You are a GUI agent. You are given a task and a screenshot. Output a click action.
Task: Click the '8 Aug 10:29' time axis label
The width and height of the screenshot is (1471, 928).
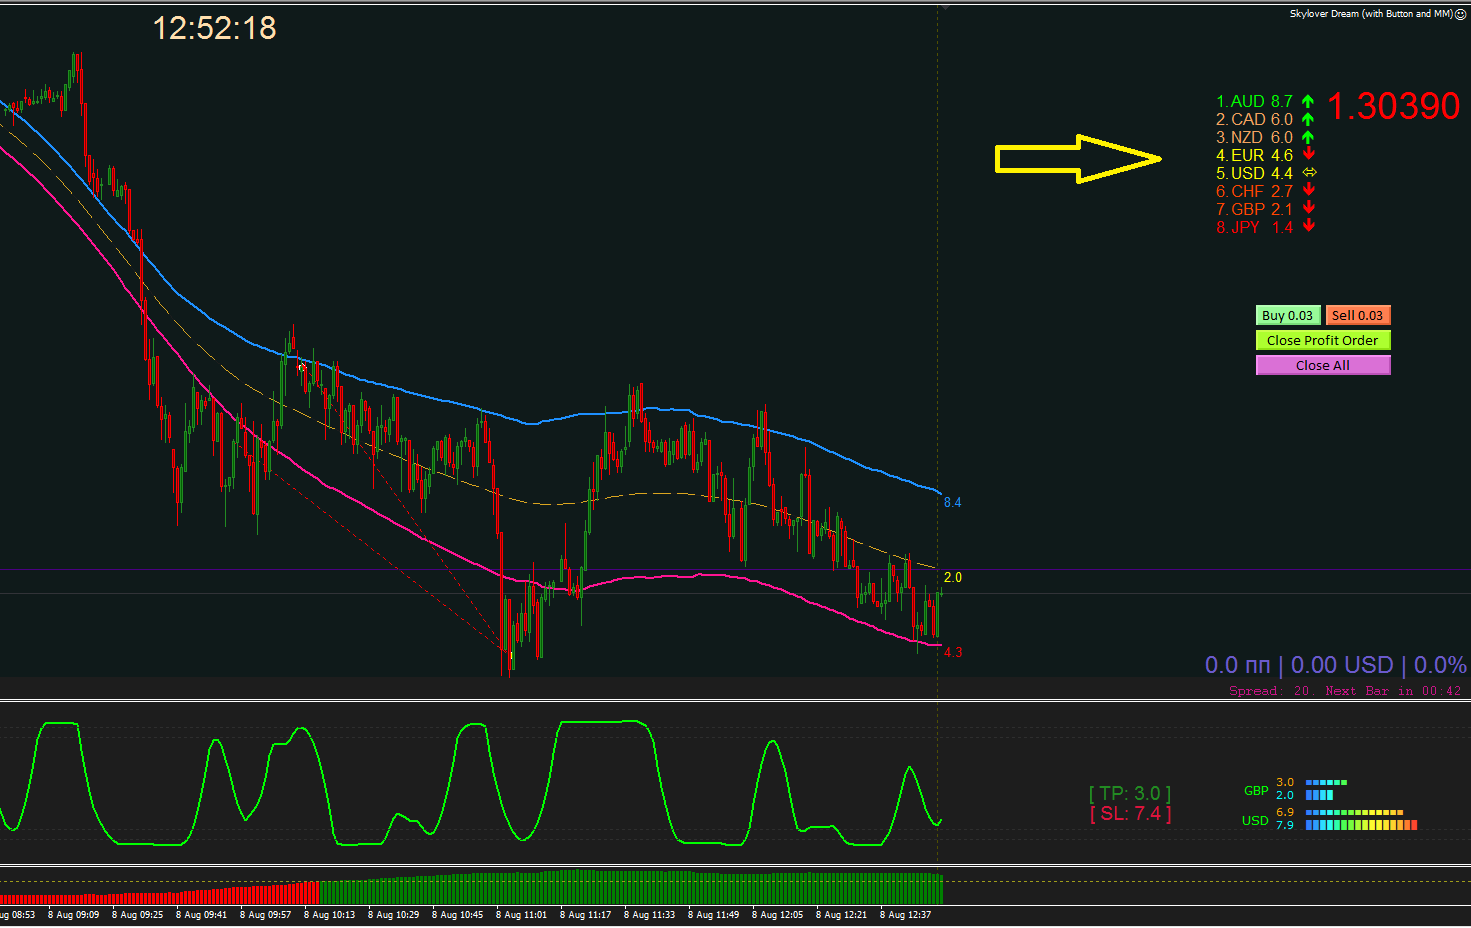(x=394, y=915)
